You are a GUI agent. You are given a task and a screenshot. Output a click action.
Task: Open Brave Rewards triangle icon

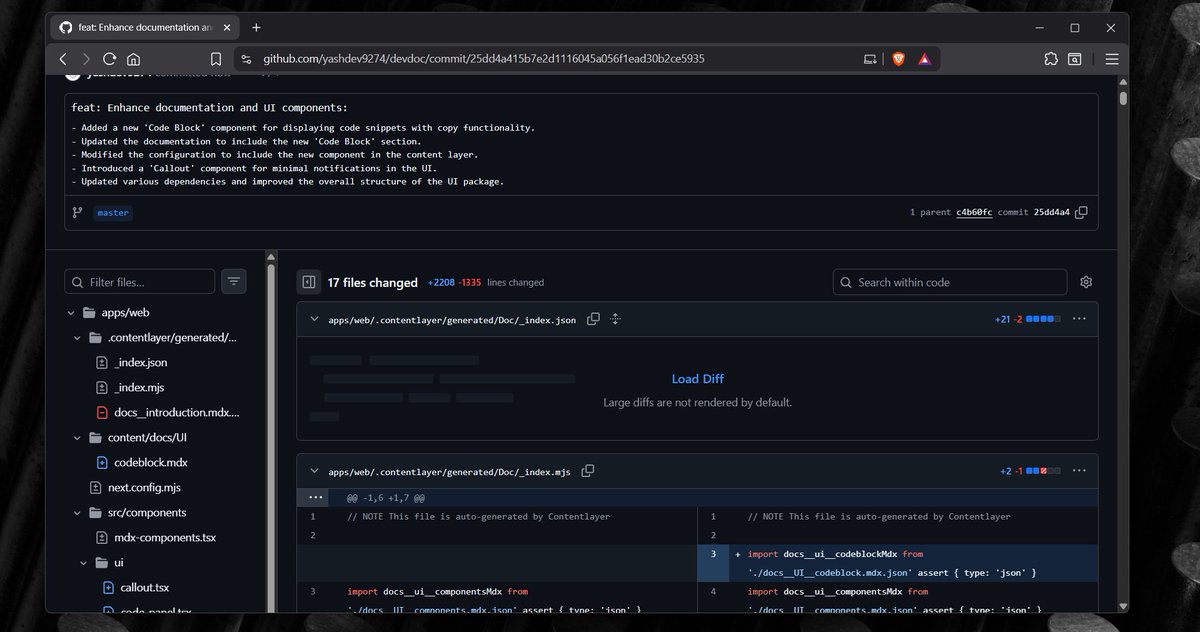click(x=924, y=59)
